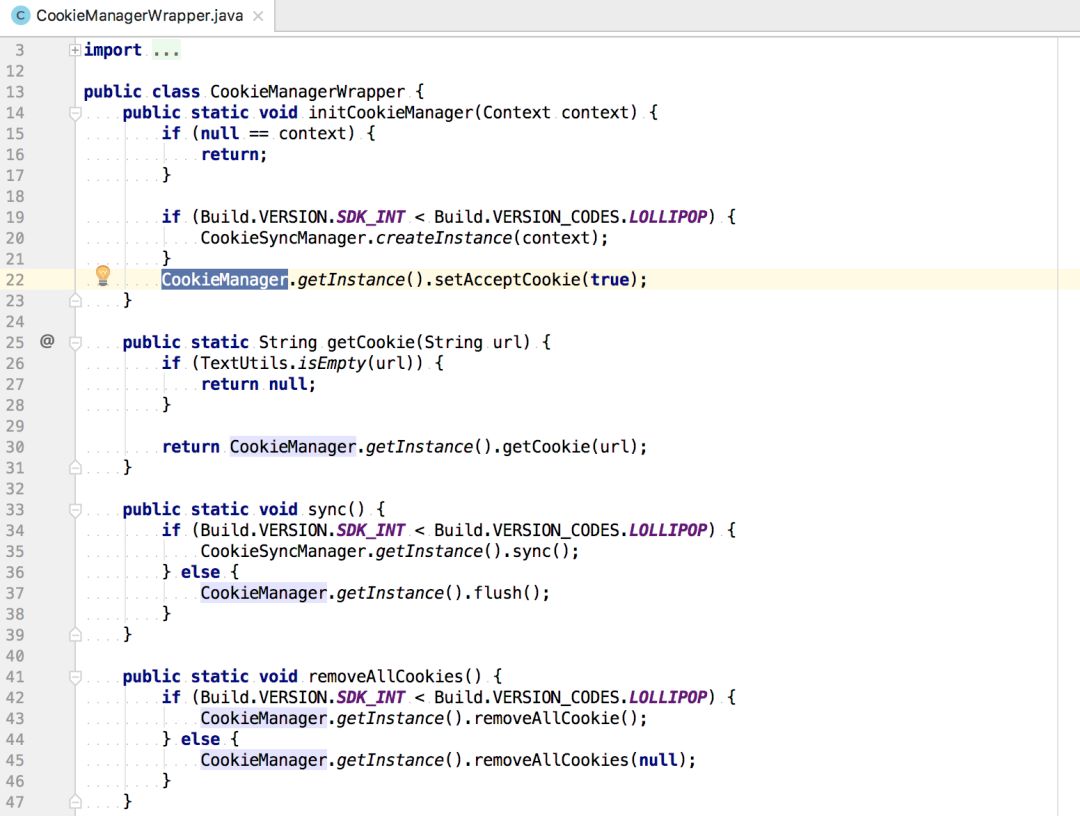Click the 'true' literal on line 22

tap(610, 280)
